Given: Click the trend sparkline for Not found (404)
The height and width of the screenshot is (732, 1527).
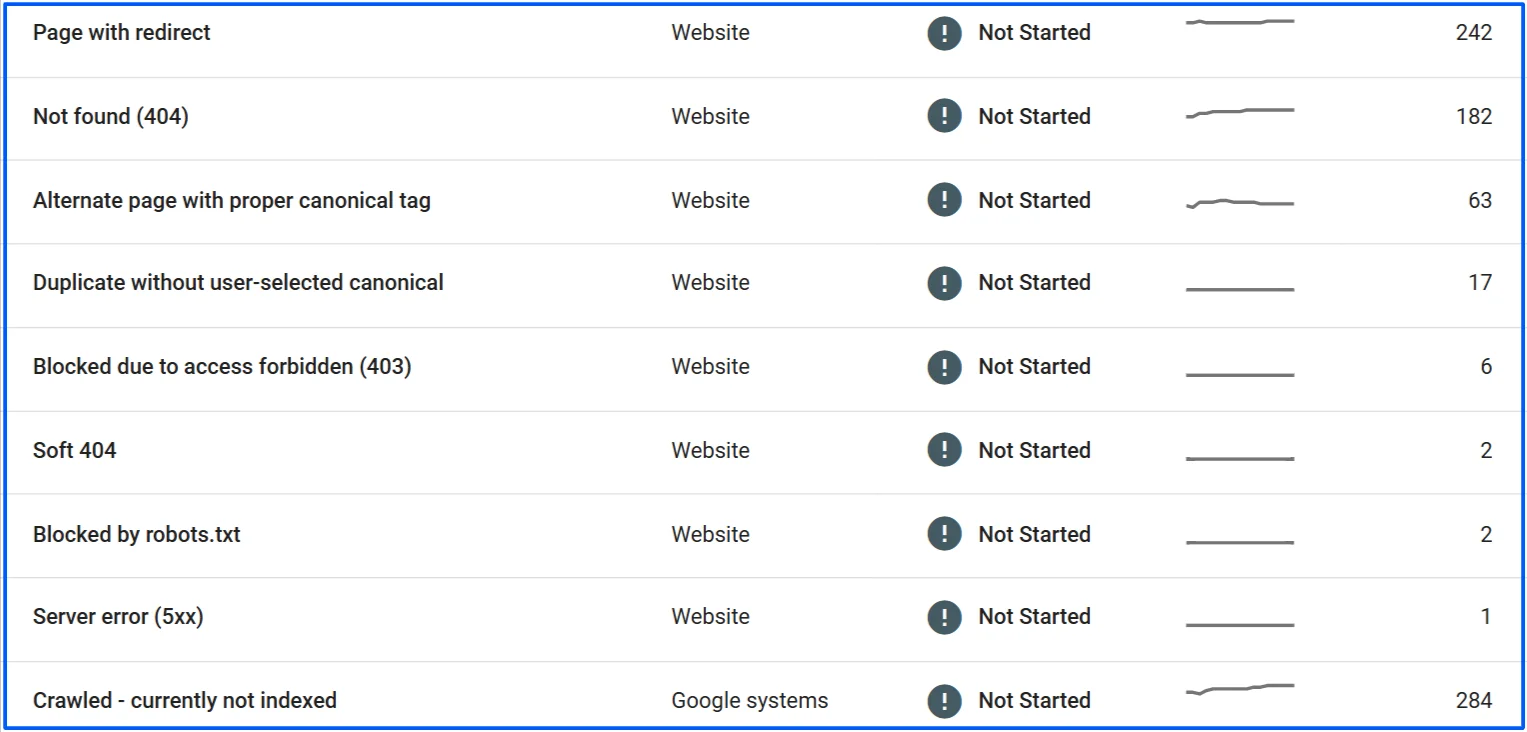Looking at the screenshot, I should 1240,112.
